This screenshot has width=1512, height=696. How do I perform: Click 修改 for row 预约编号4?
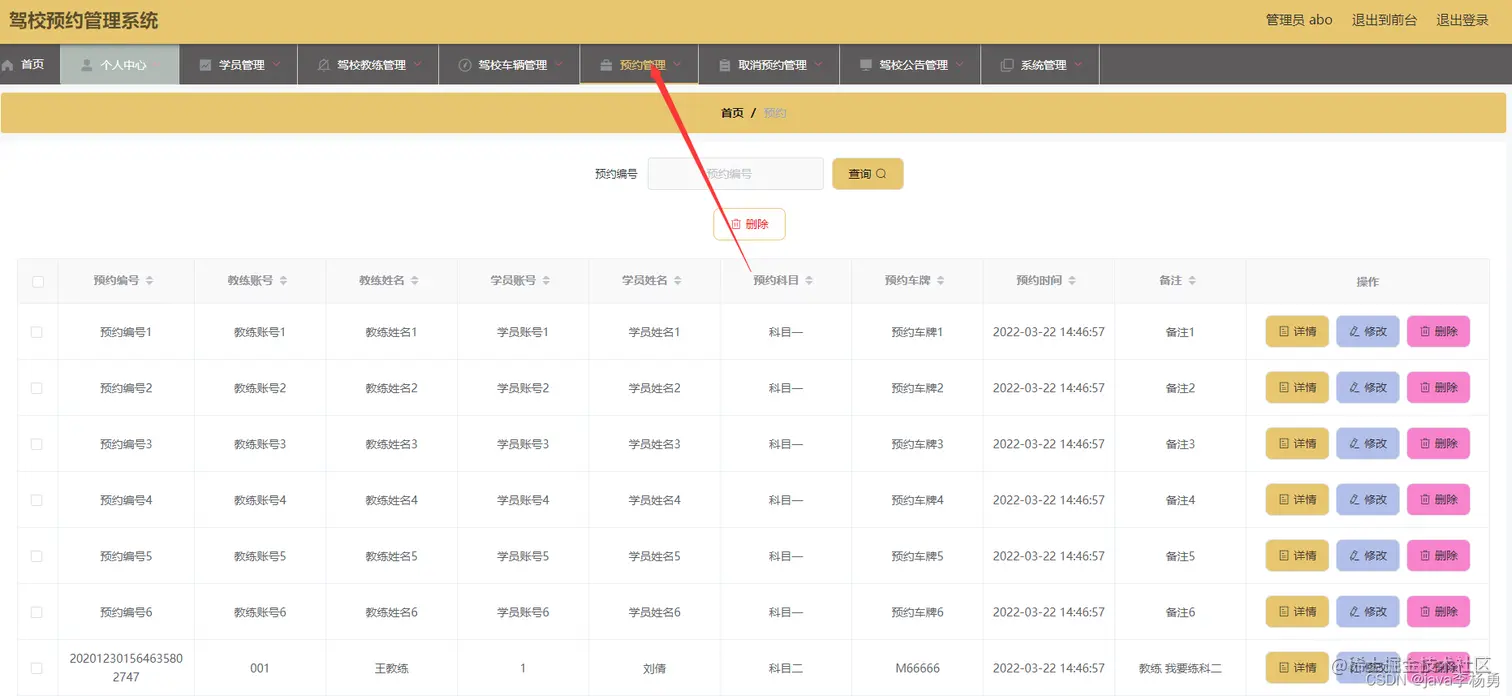(1368, 500)
